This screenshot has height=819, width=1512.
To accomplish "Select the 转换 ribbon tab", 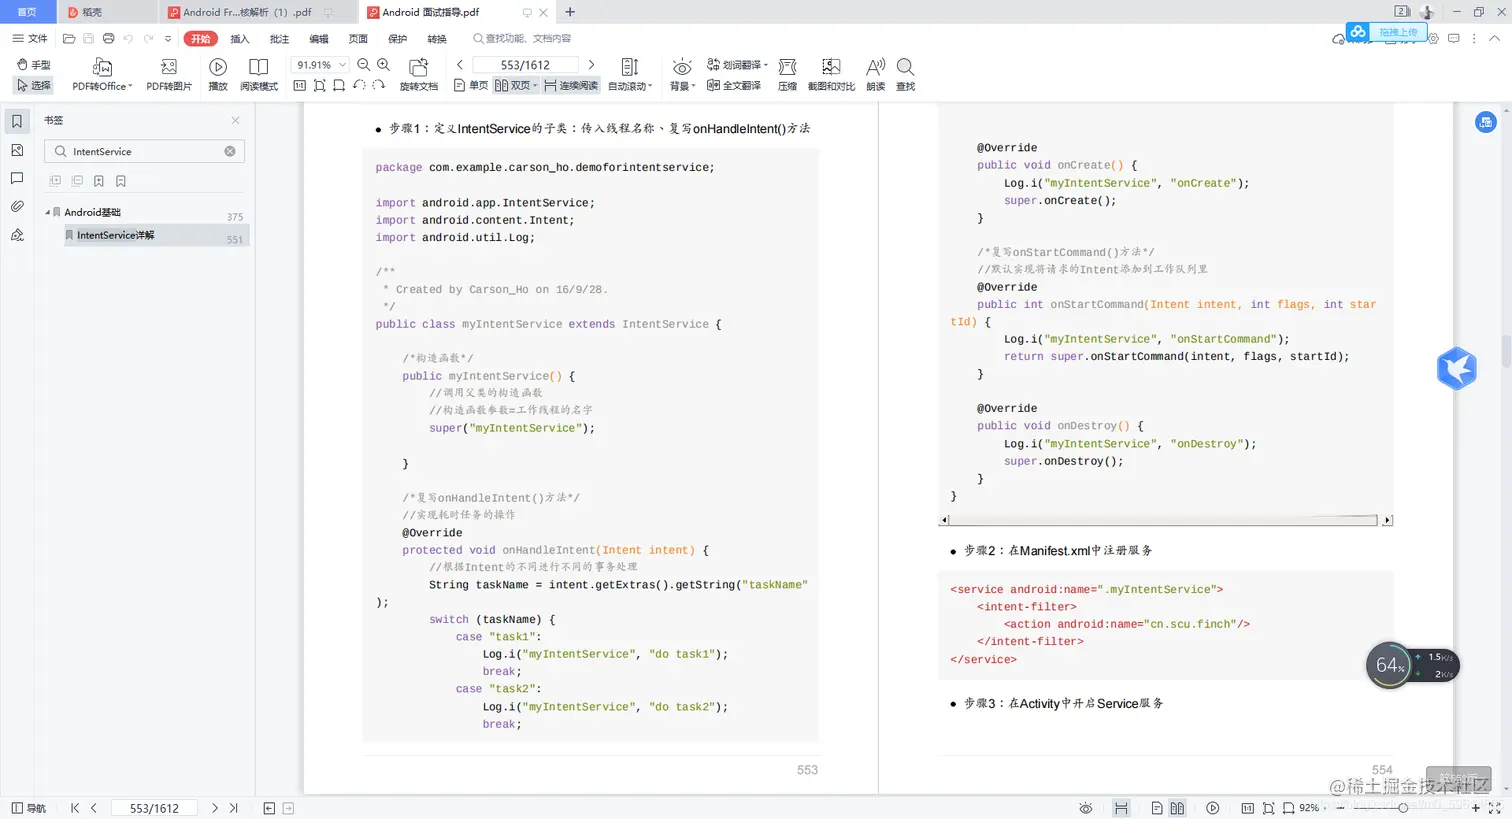I will coord(437,39).
